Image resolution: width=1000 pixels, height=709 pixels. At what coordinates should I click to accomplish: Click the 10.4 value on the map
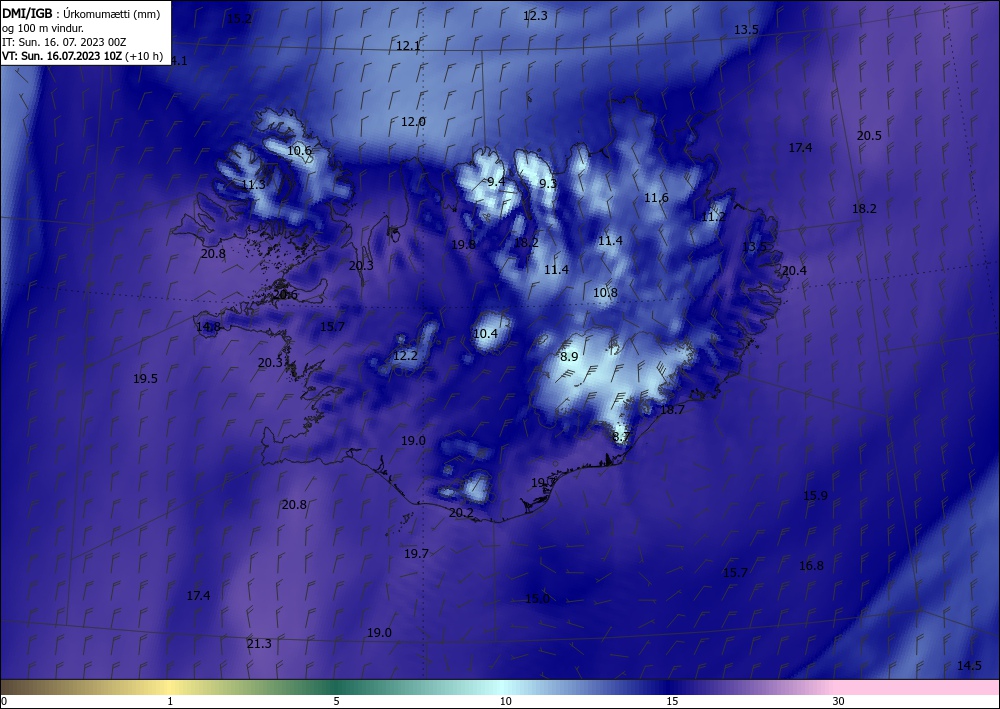point(485,333)
